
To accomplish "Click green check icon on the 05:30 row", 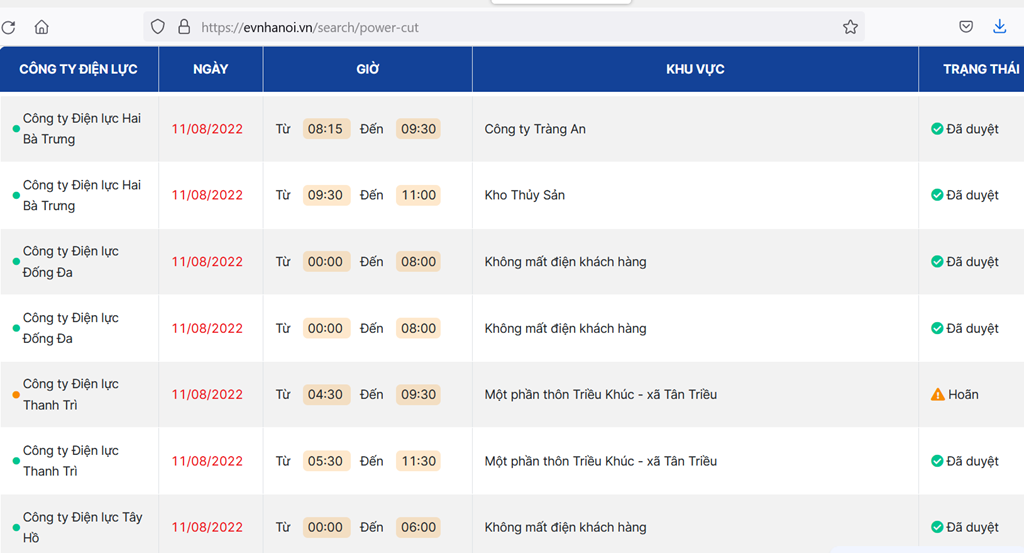I will pyautogui.click(x=937, y=461).
